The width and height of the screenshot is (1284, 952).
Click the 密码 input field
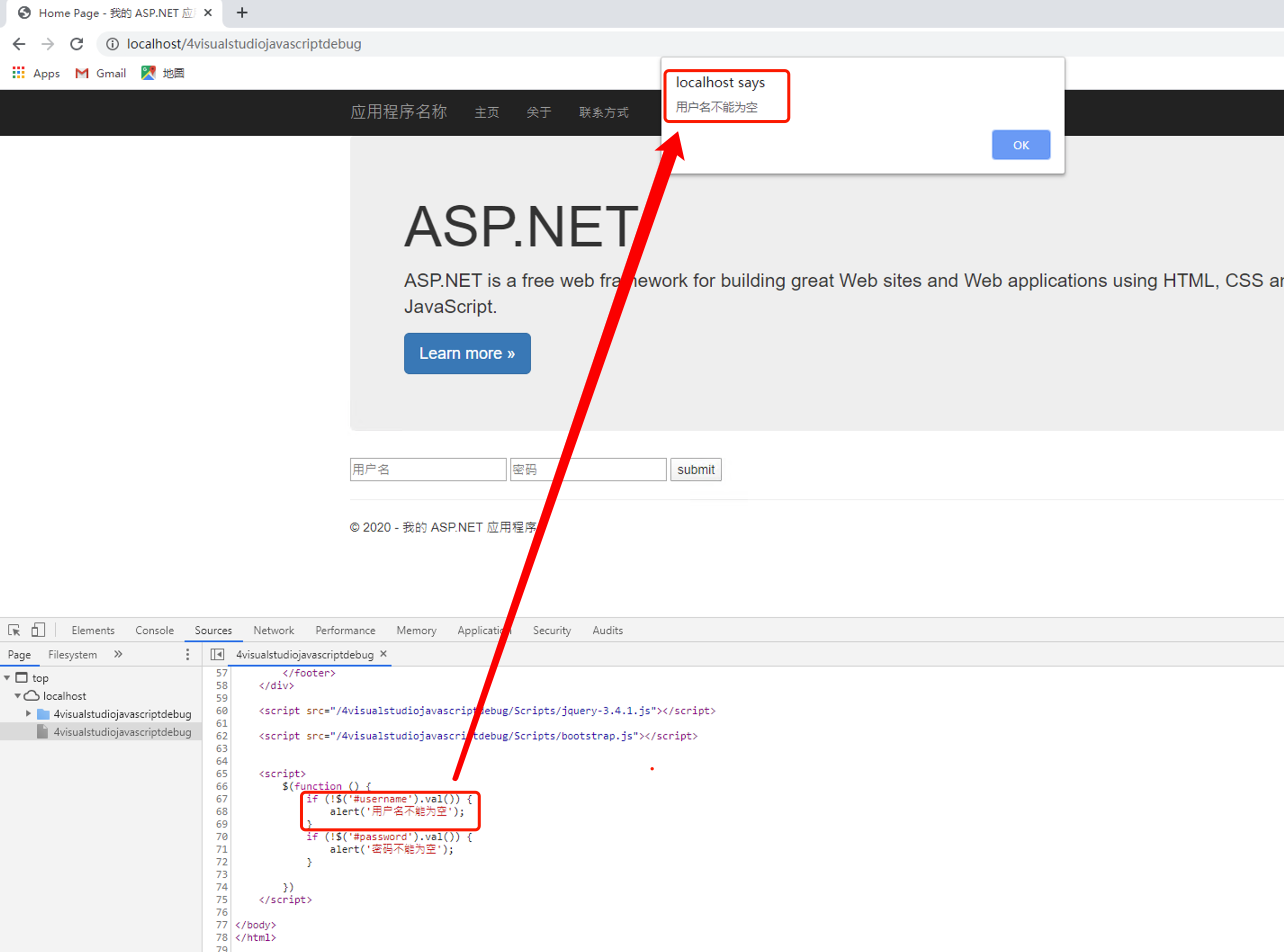(x=588, y=469)
